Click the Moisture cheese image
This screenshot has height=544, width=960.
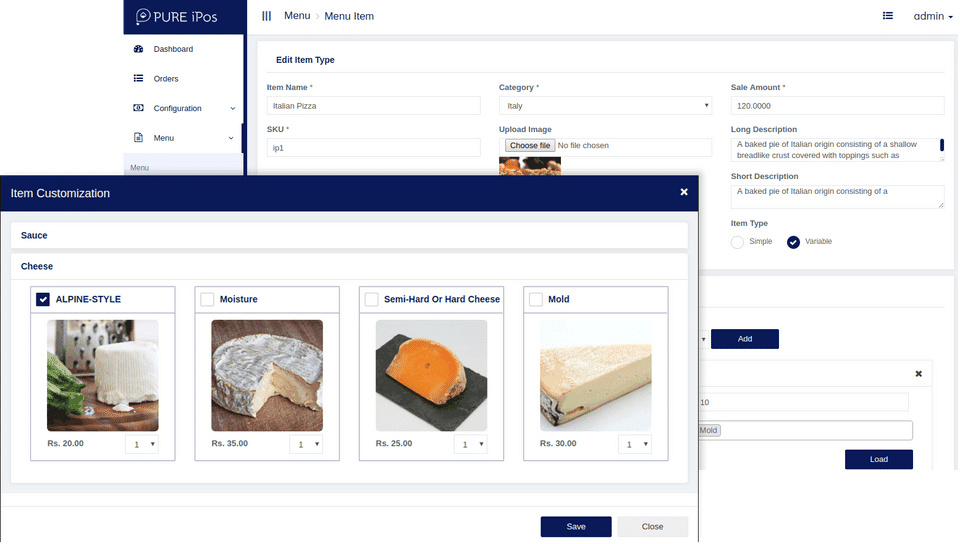(x=267, y=376)
